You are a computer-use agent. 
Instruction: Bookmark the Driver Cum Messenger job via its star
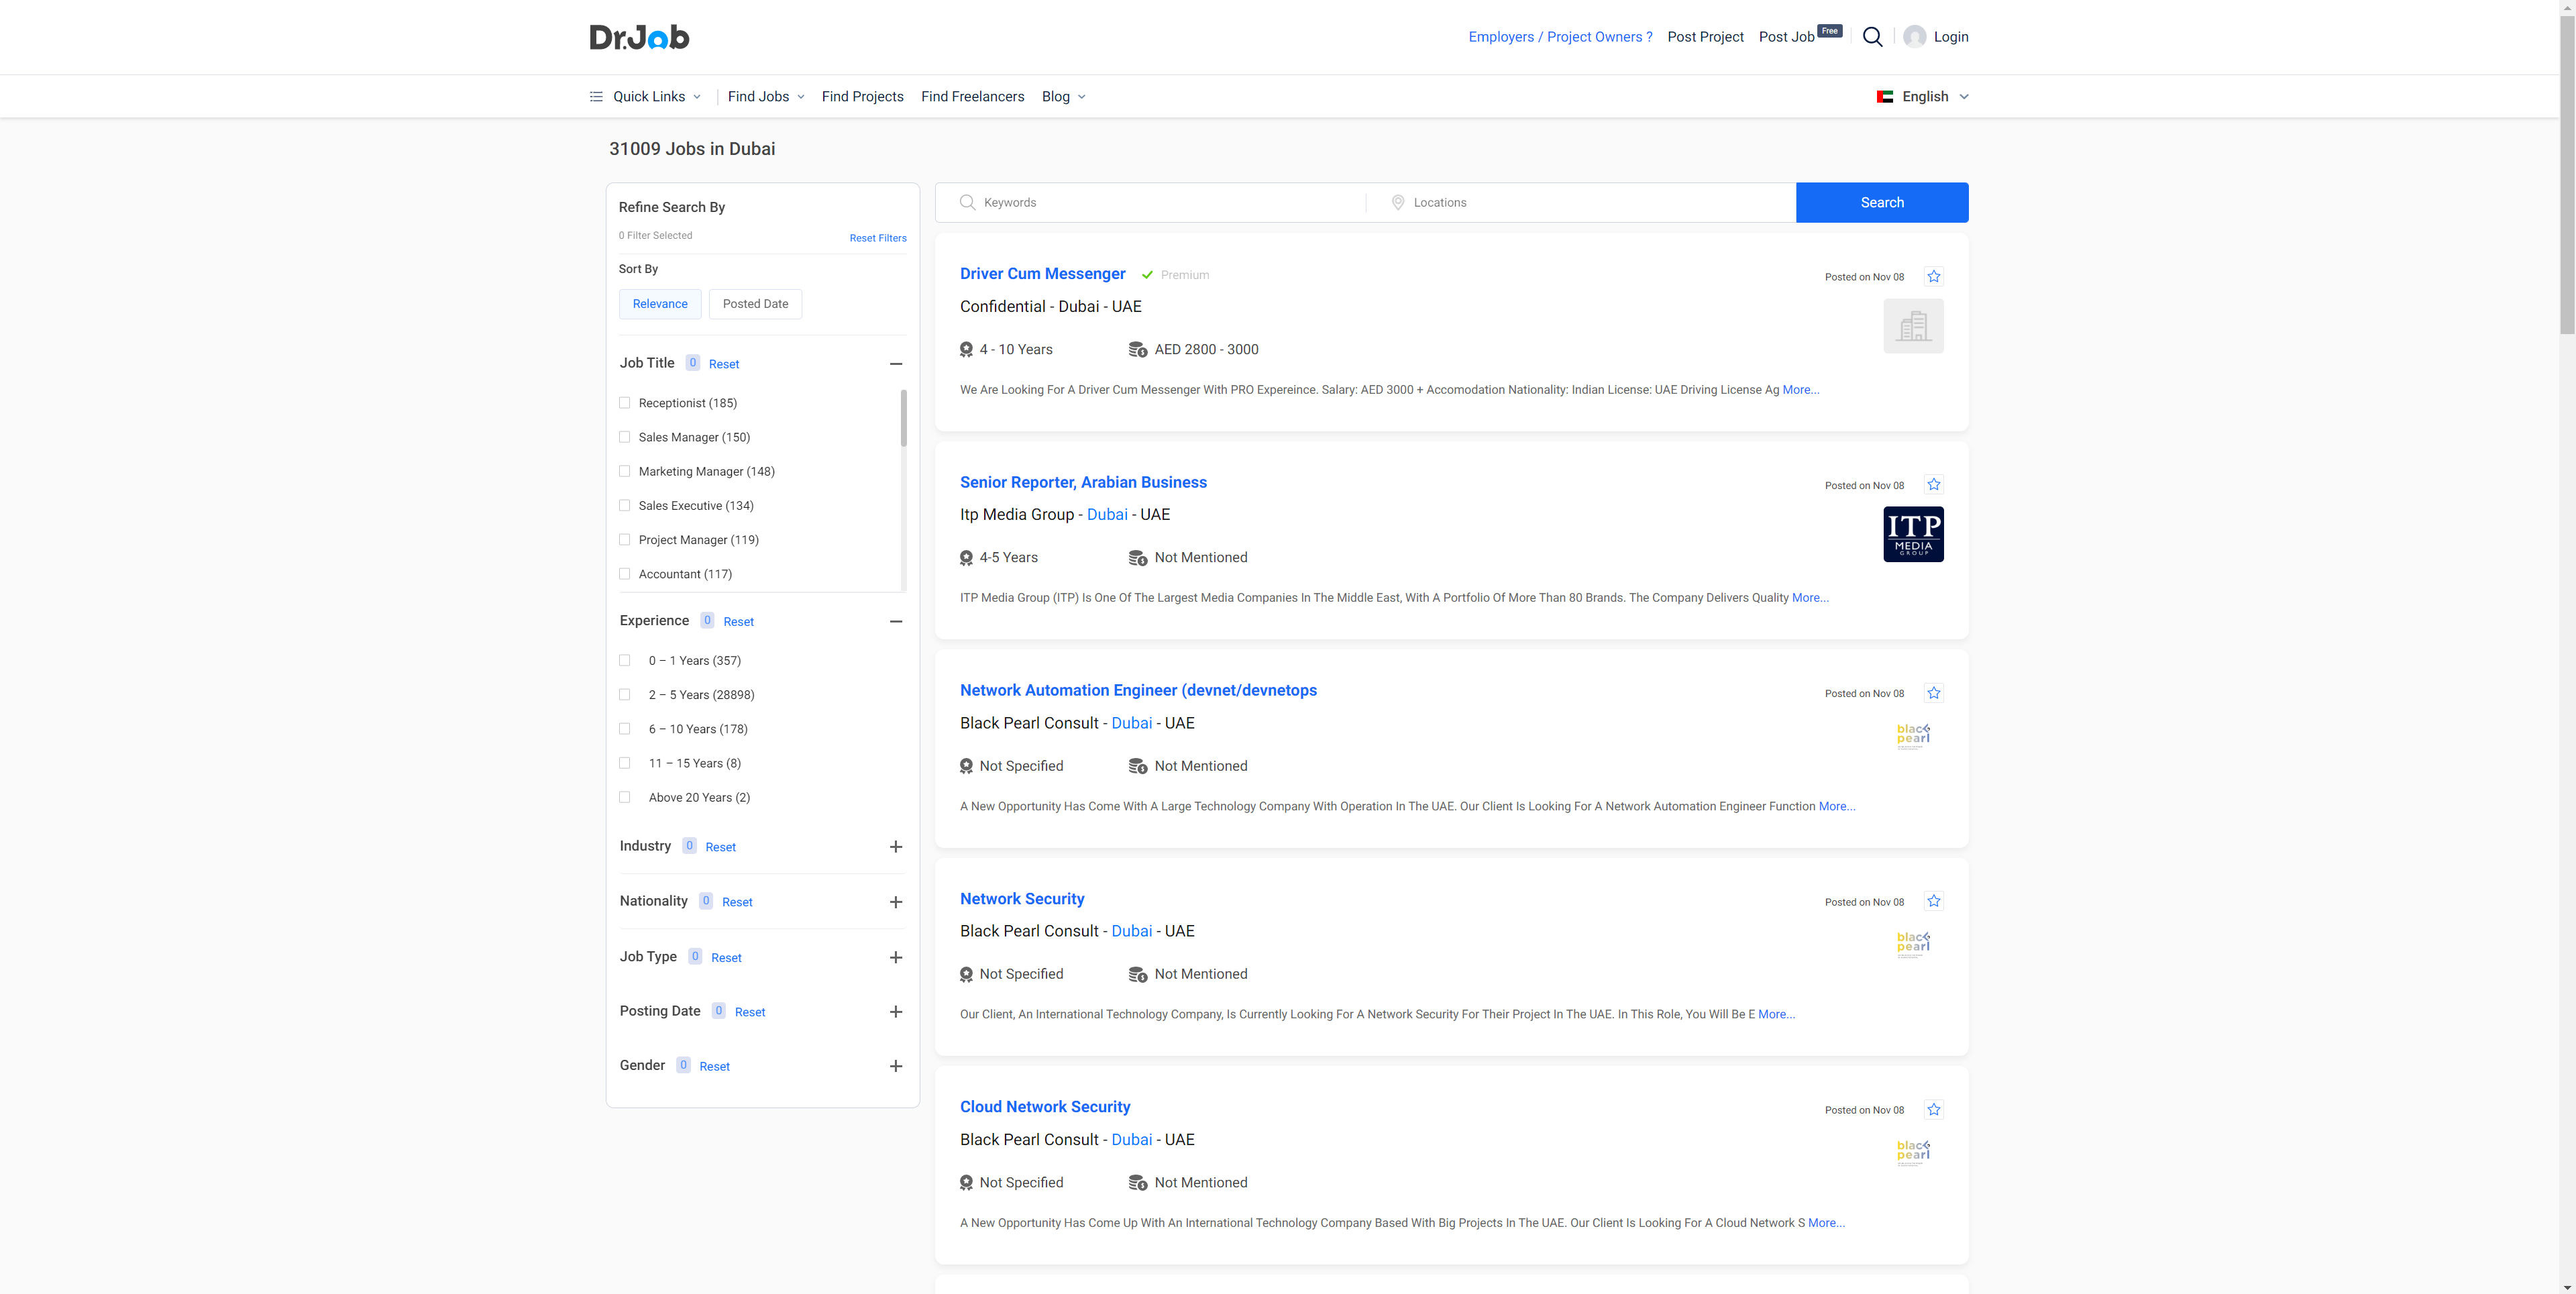click(1933, 277)
